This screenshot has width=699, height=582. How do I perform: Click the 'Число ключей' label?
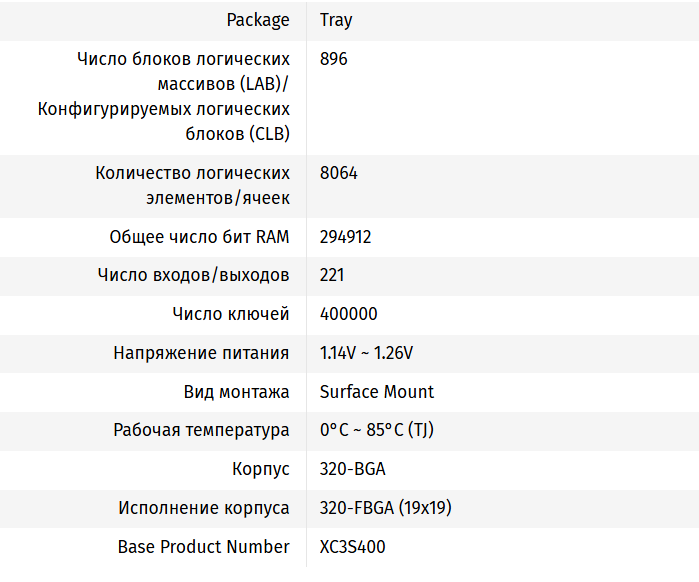[231, 314]
